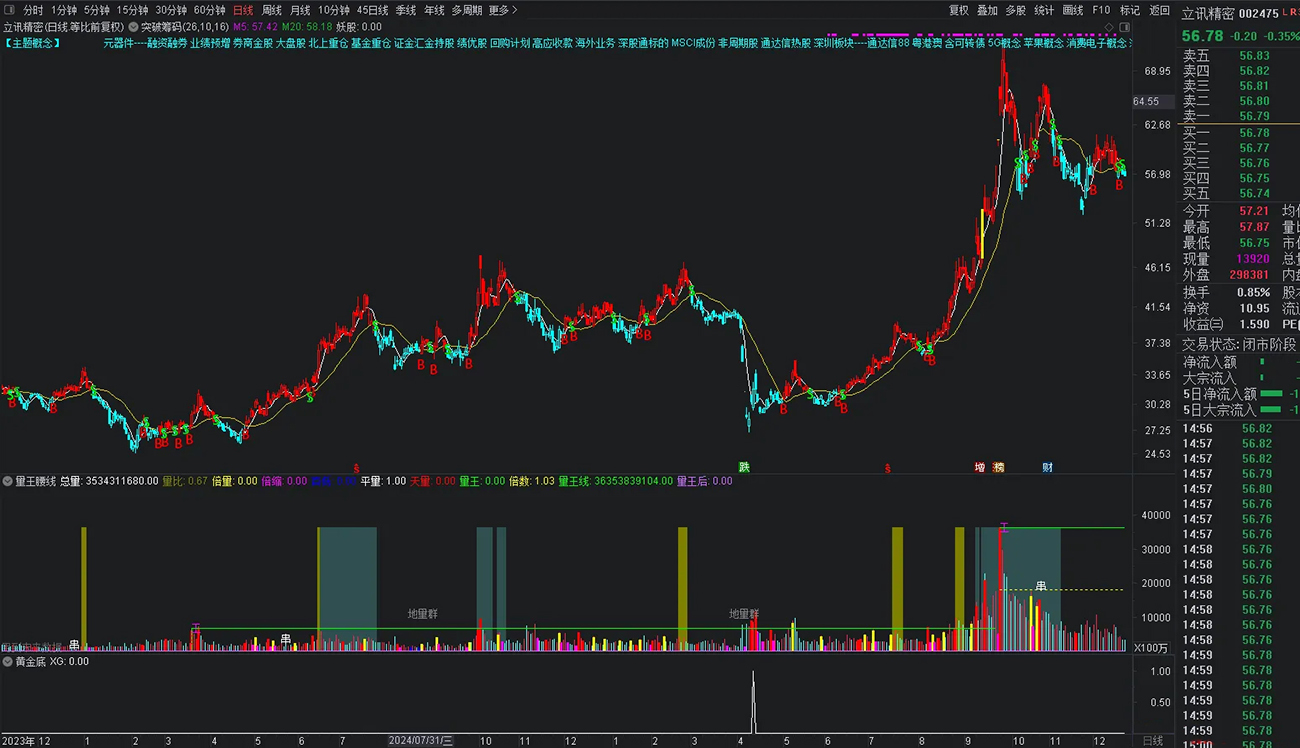This screenshot has height=748, width=1300.
Task: Toggle the side panel layout icon
Action: pyautogui.click(x=1125, y=27)
